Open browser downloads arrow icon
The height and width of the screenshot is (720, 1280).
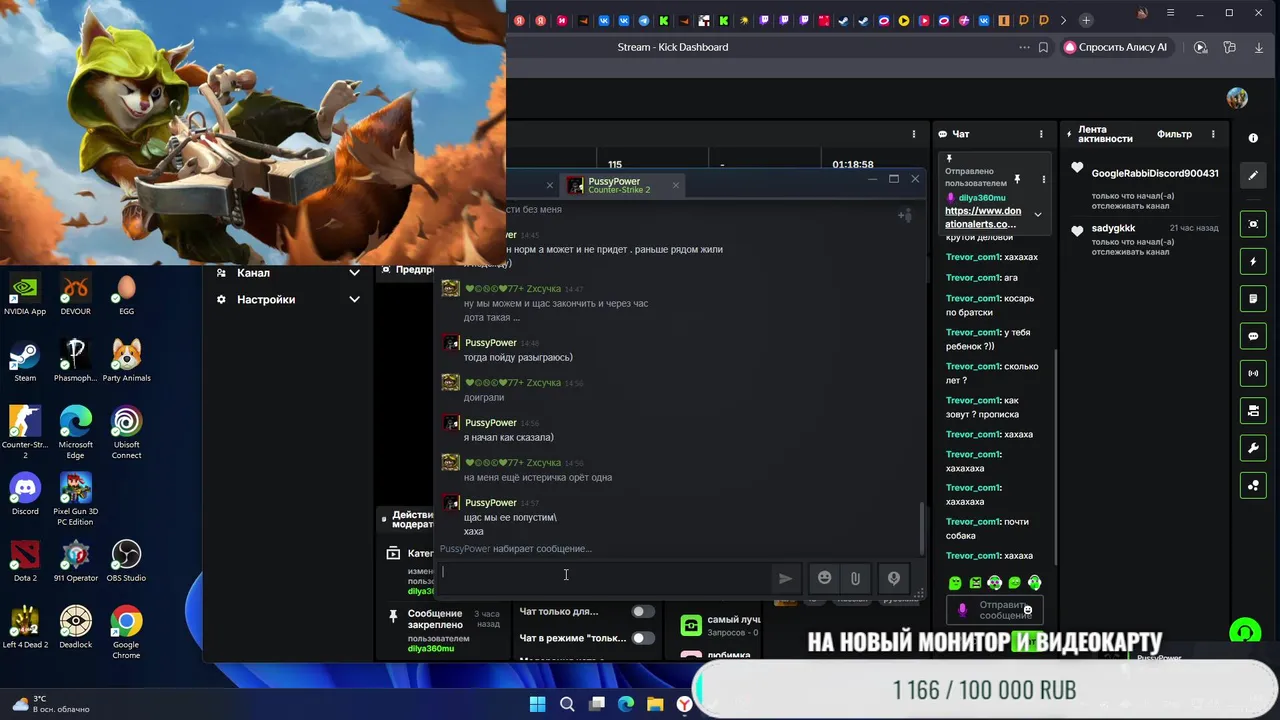pyautogui.click(x=1259, y=47)
